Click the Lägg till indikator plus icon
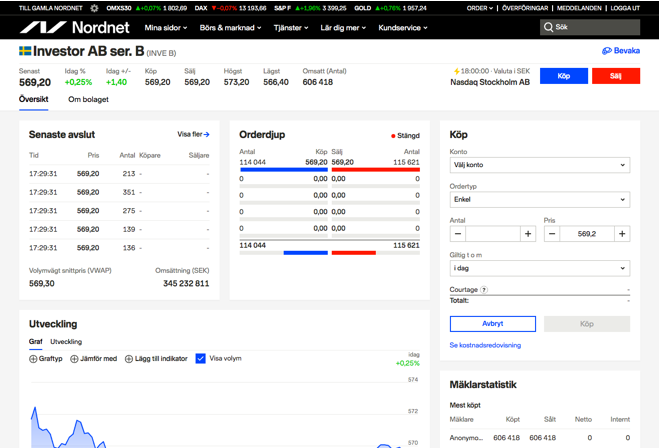 click(x=129, y=359)
